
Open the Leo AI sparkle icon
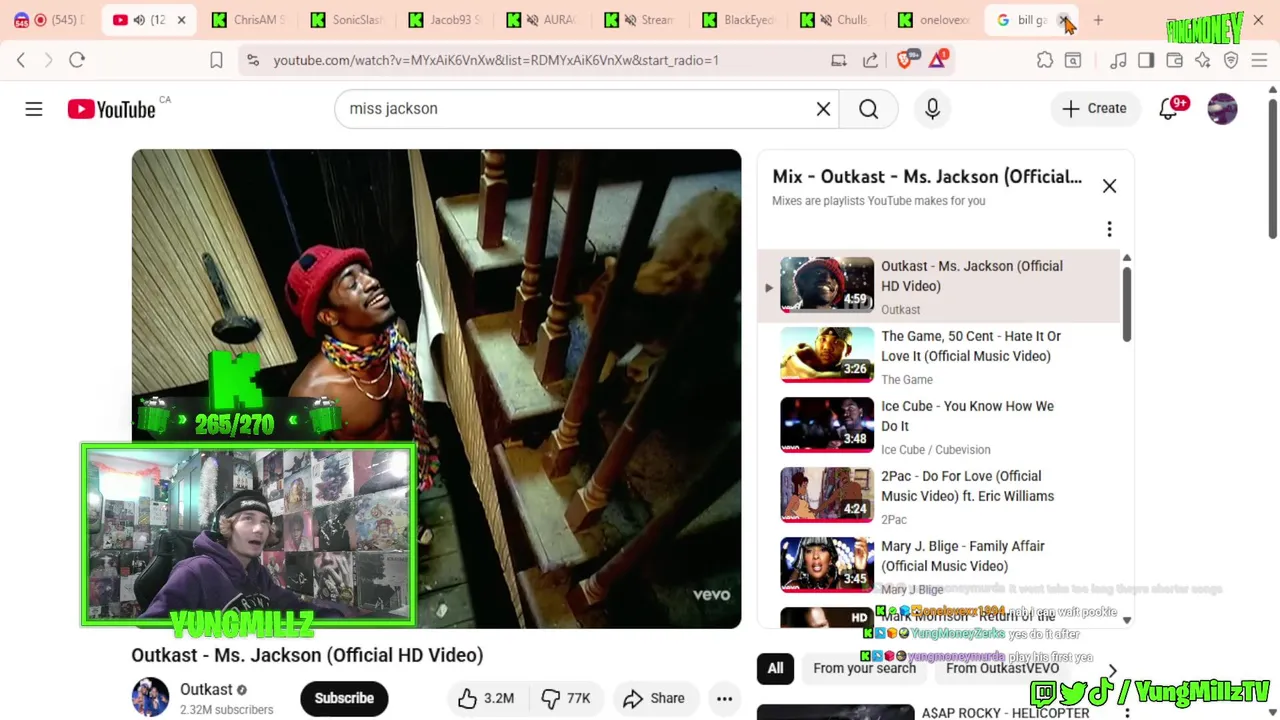coord(1202,60)
